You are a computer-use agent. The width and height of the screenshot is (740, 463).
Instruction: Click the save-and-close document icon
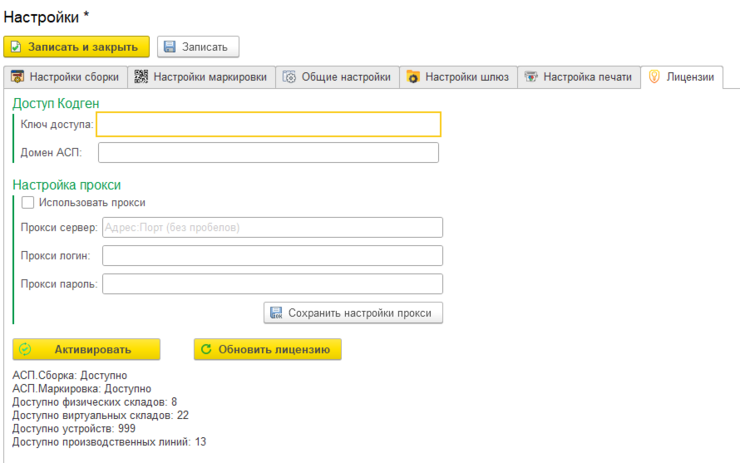pyautogui.click(x=16, y=47)
